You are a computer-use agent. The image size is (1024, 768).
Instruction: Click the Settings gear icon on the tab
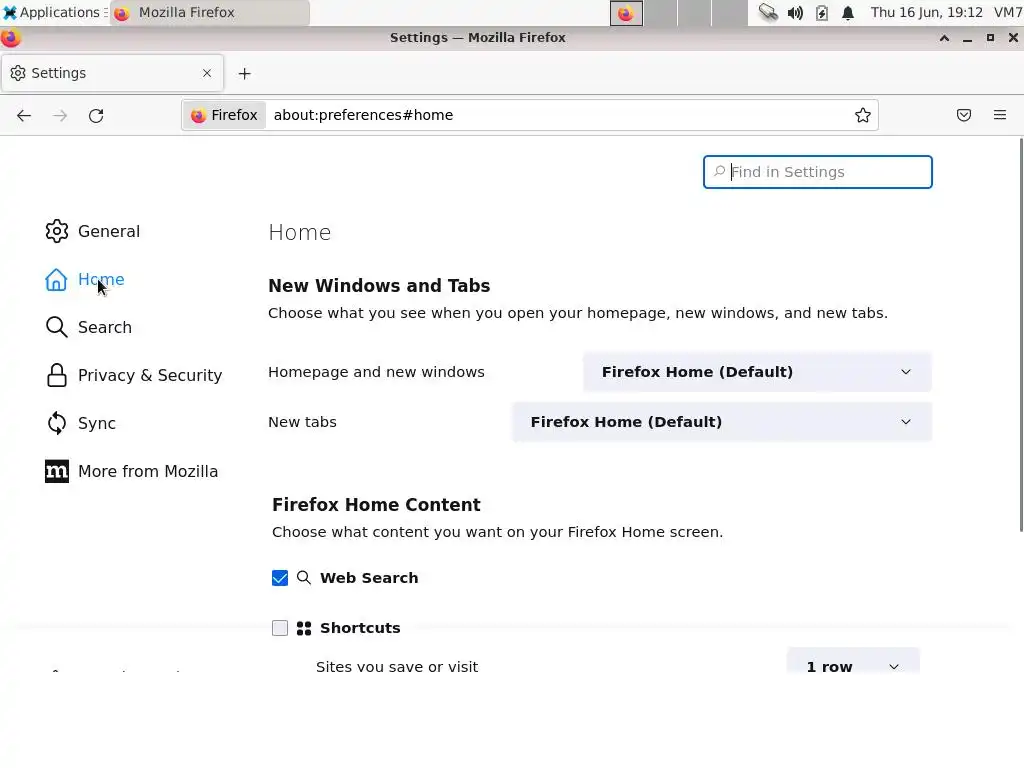[x=18, y=73]
